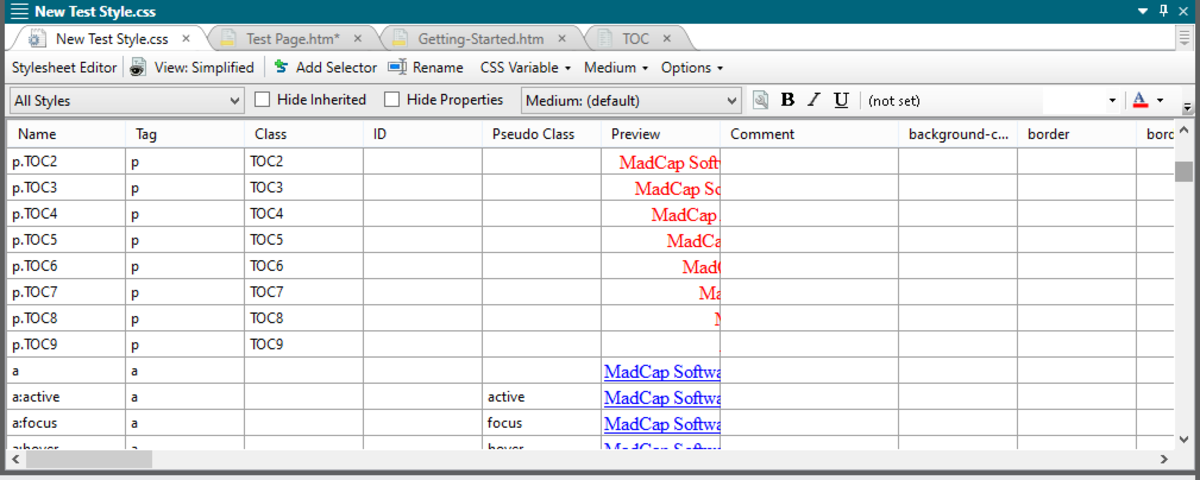Switch to the Test Page.htm tab
This screenshot has width=1200, height=480.
pyautogui.click(x=293, y=39)
